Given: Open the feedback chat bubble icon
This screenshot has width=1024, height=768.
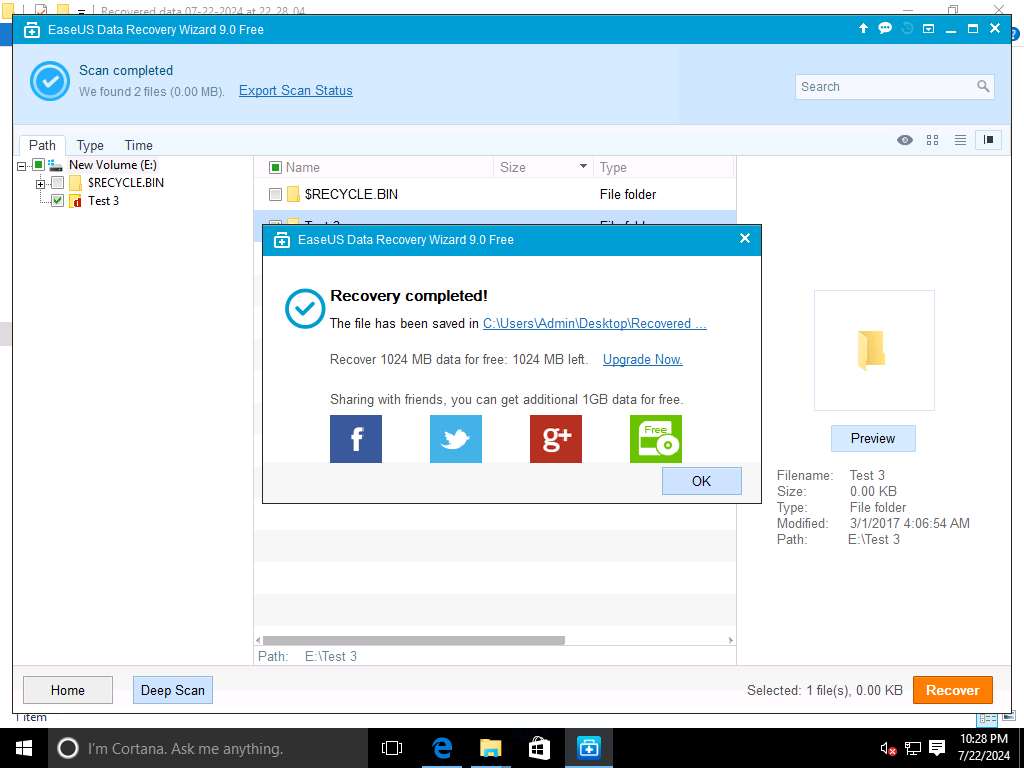Looking at the screenshot, I should [885, 28].
